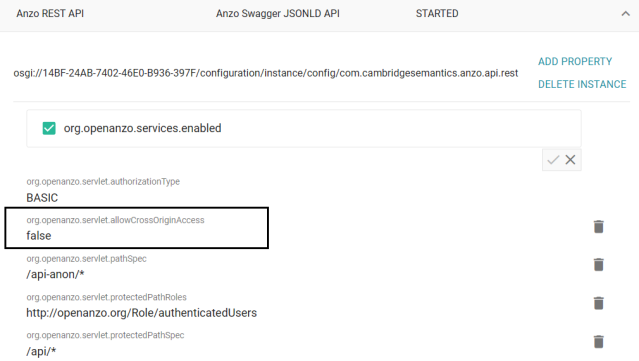Screen dimensions: 639x361
Task: Remove protectedPathRoles property via trash icon
Action: pyautogui.click(x=598, y=303)
